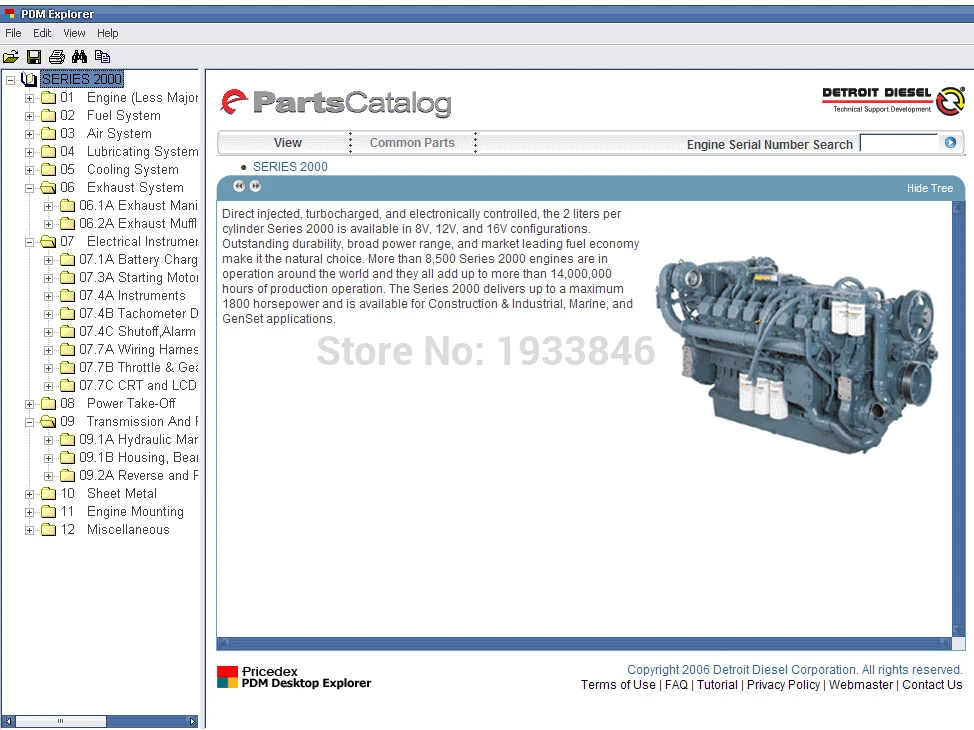Viewport: 974px width, 730px height.
Task: Click the rewind arrow icon in content header
Action: tap(239, 186)
